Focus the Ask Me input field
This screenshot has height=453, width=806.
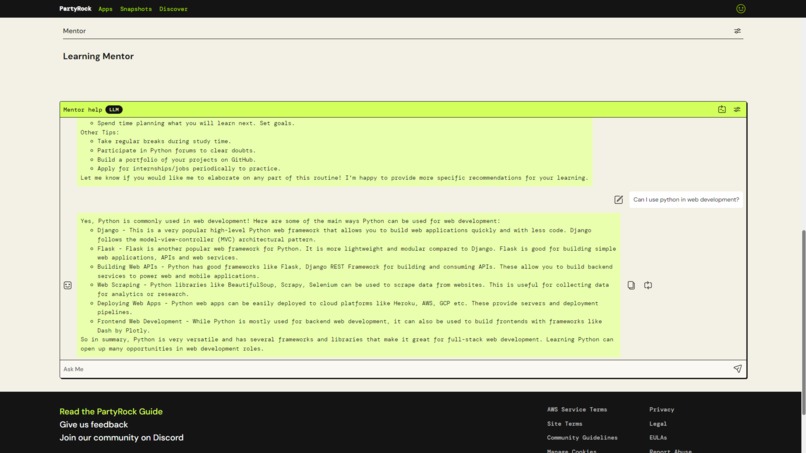[396, 369]
